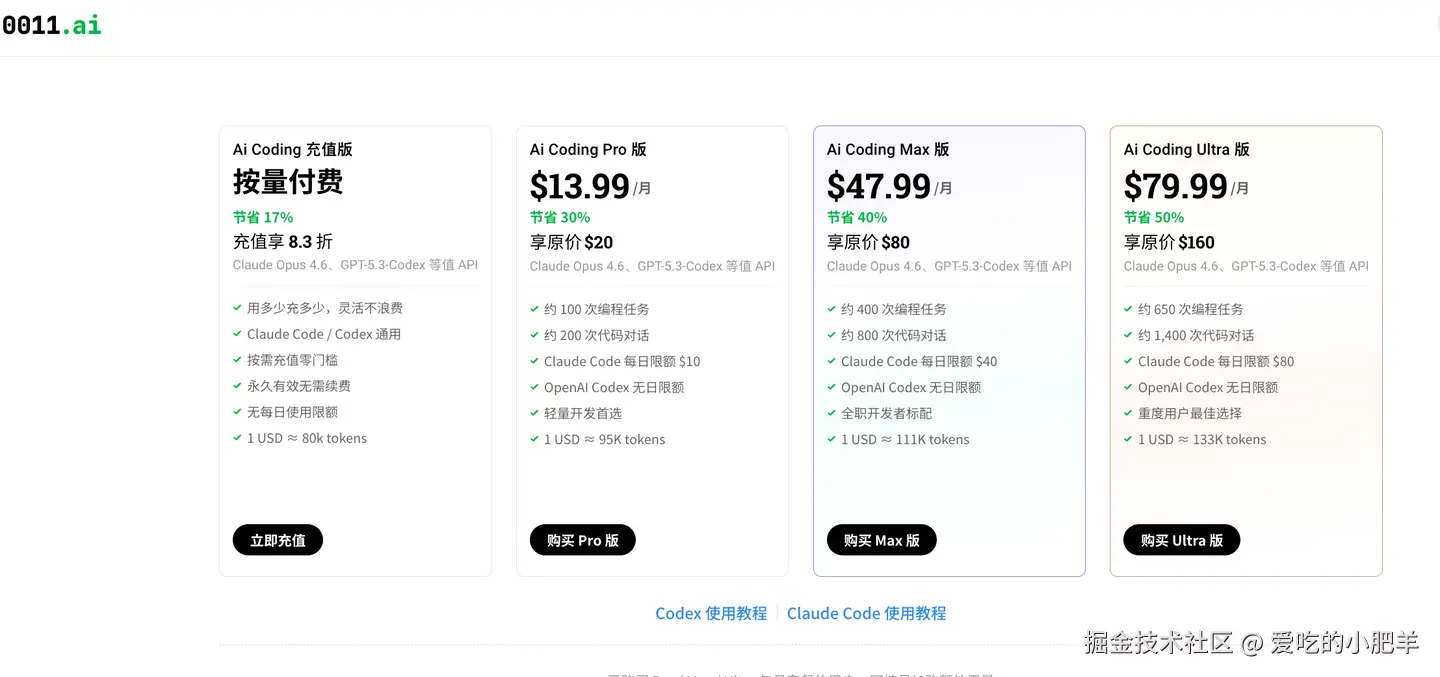The image size is (1440, 677).
Task: Select the Ai Coding 充值版 card title
Action: pyautogui.click(x=292, y=149)
